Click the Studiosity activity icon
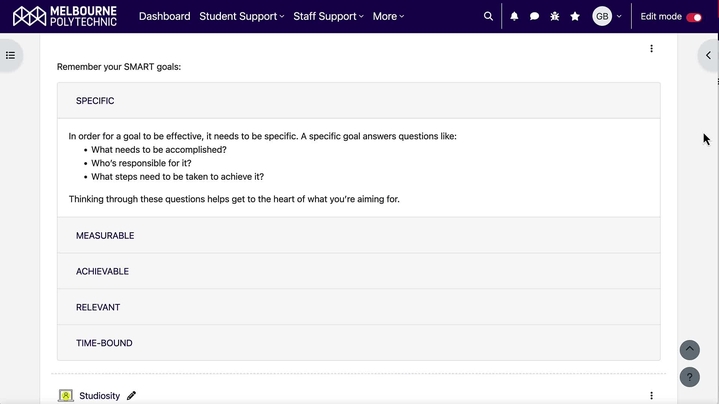Screen dimensions: 719x404 coord(66,395)
